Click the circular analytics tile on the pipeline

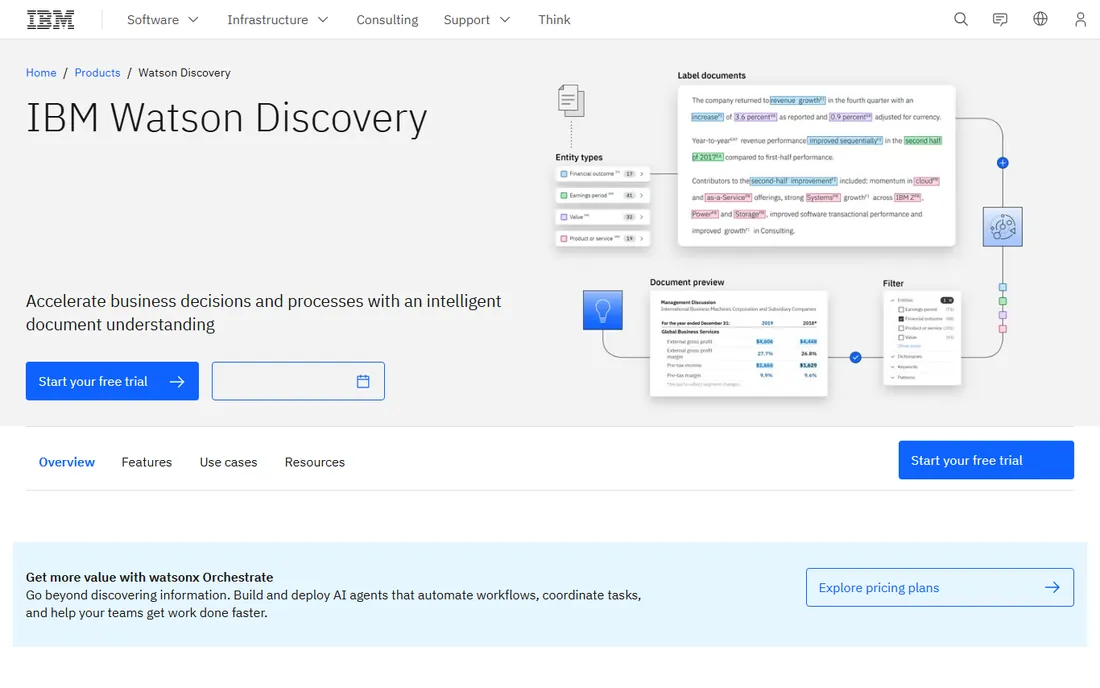click(x=1002, y=227)
